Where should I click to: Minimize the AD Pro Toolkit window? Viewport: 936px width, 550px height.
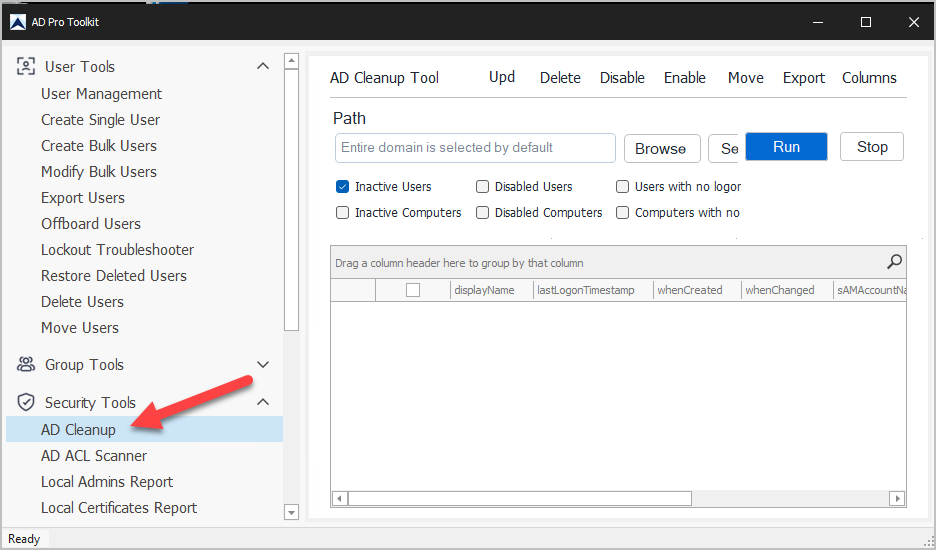pos(818,22)
